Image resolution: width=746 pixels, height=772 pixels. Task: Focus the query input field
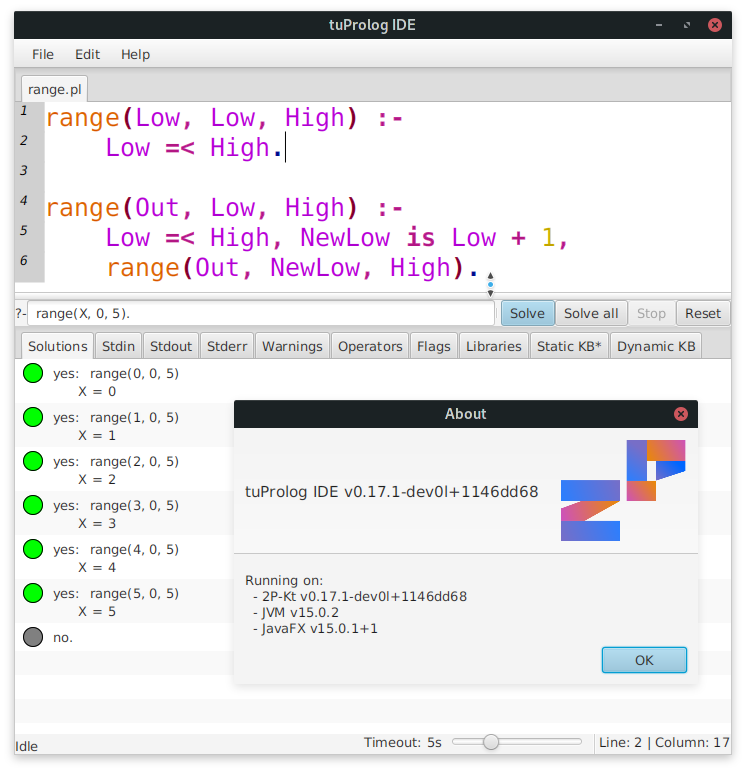point(261,313)
